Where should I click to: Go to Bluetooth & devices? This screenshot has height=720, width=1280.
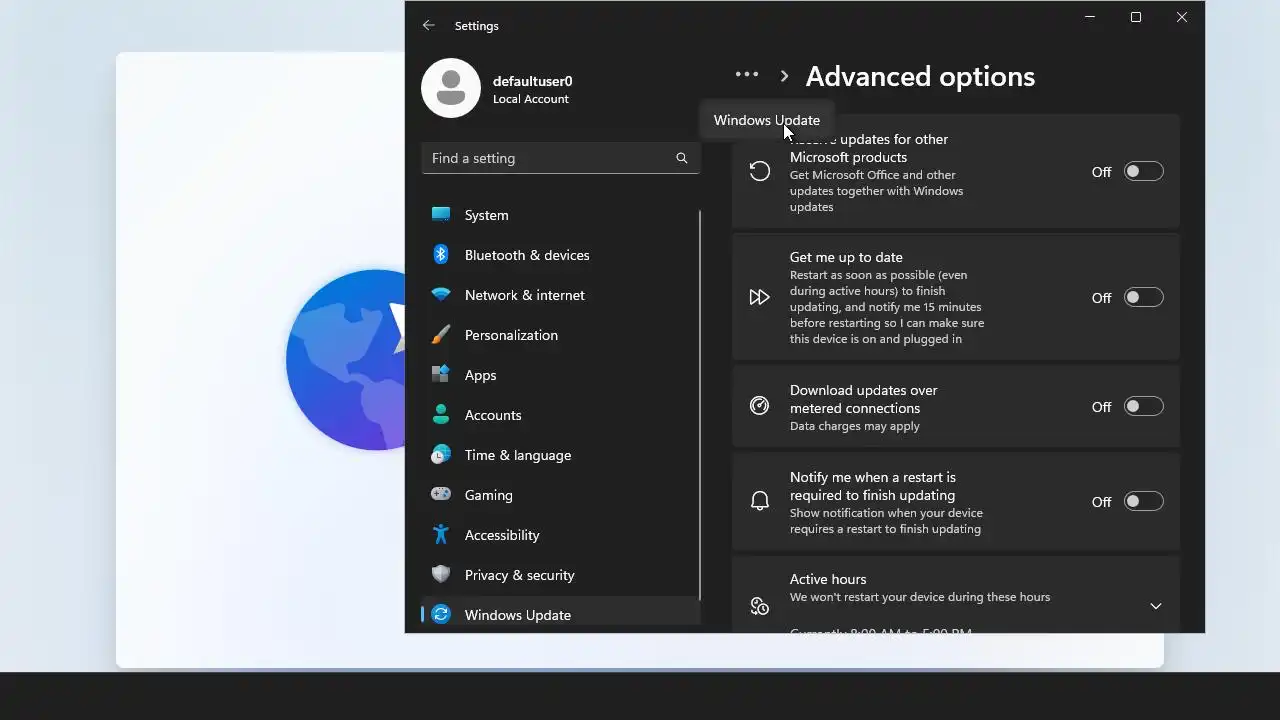[x=561, y=255]
